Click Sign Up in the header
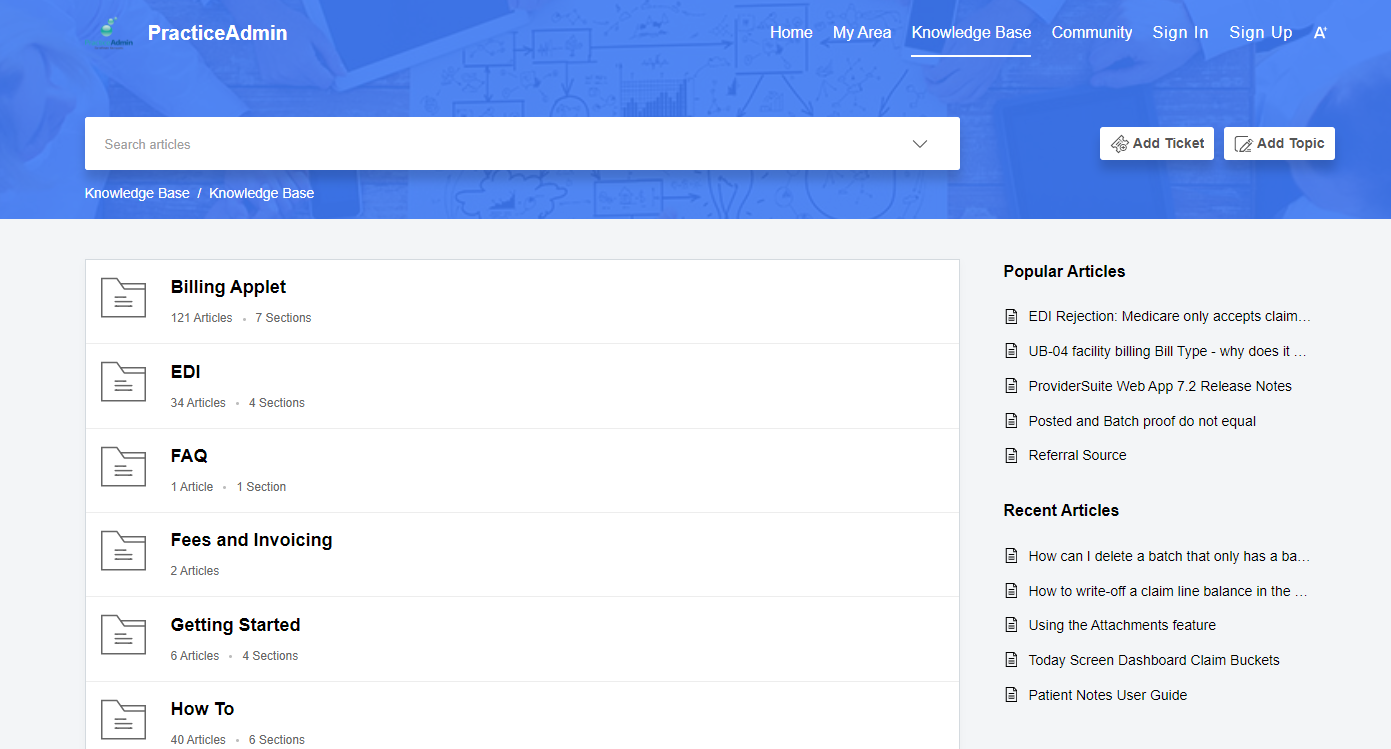The image size is (1391, 749). [1261, 33]
